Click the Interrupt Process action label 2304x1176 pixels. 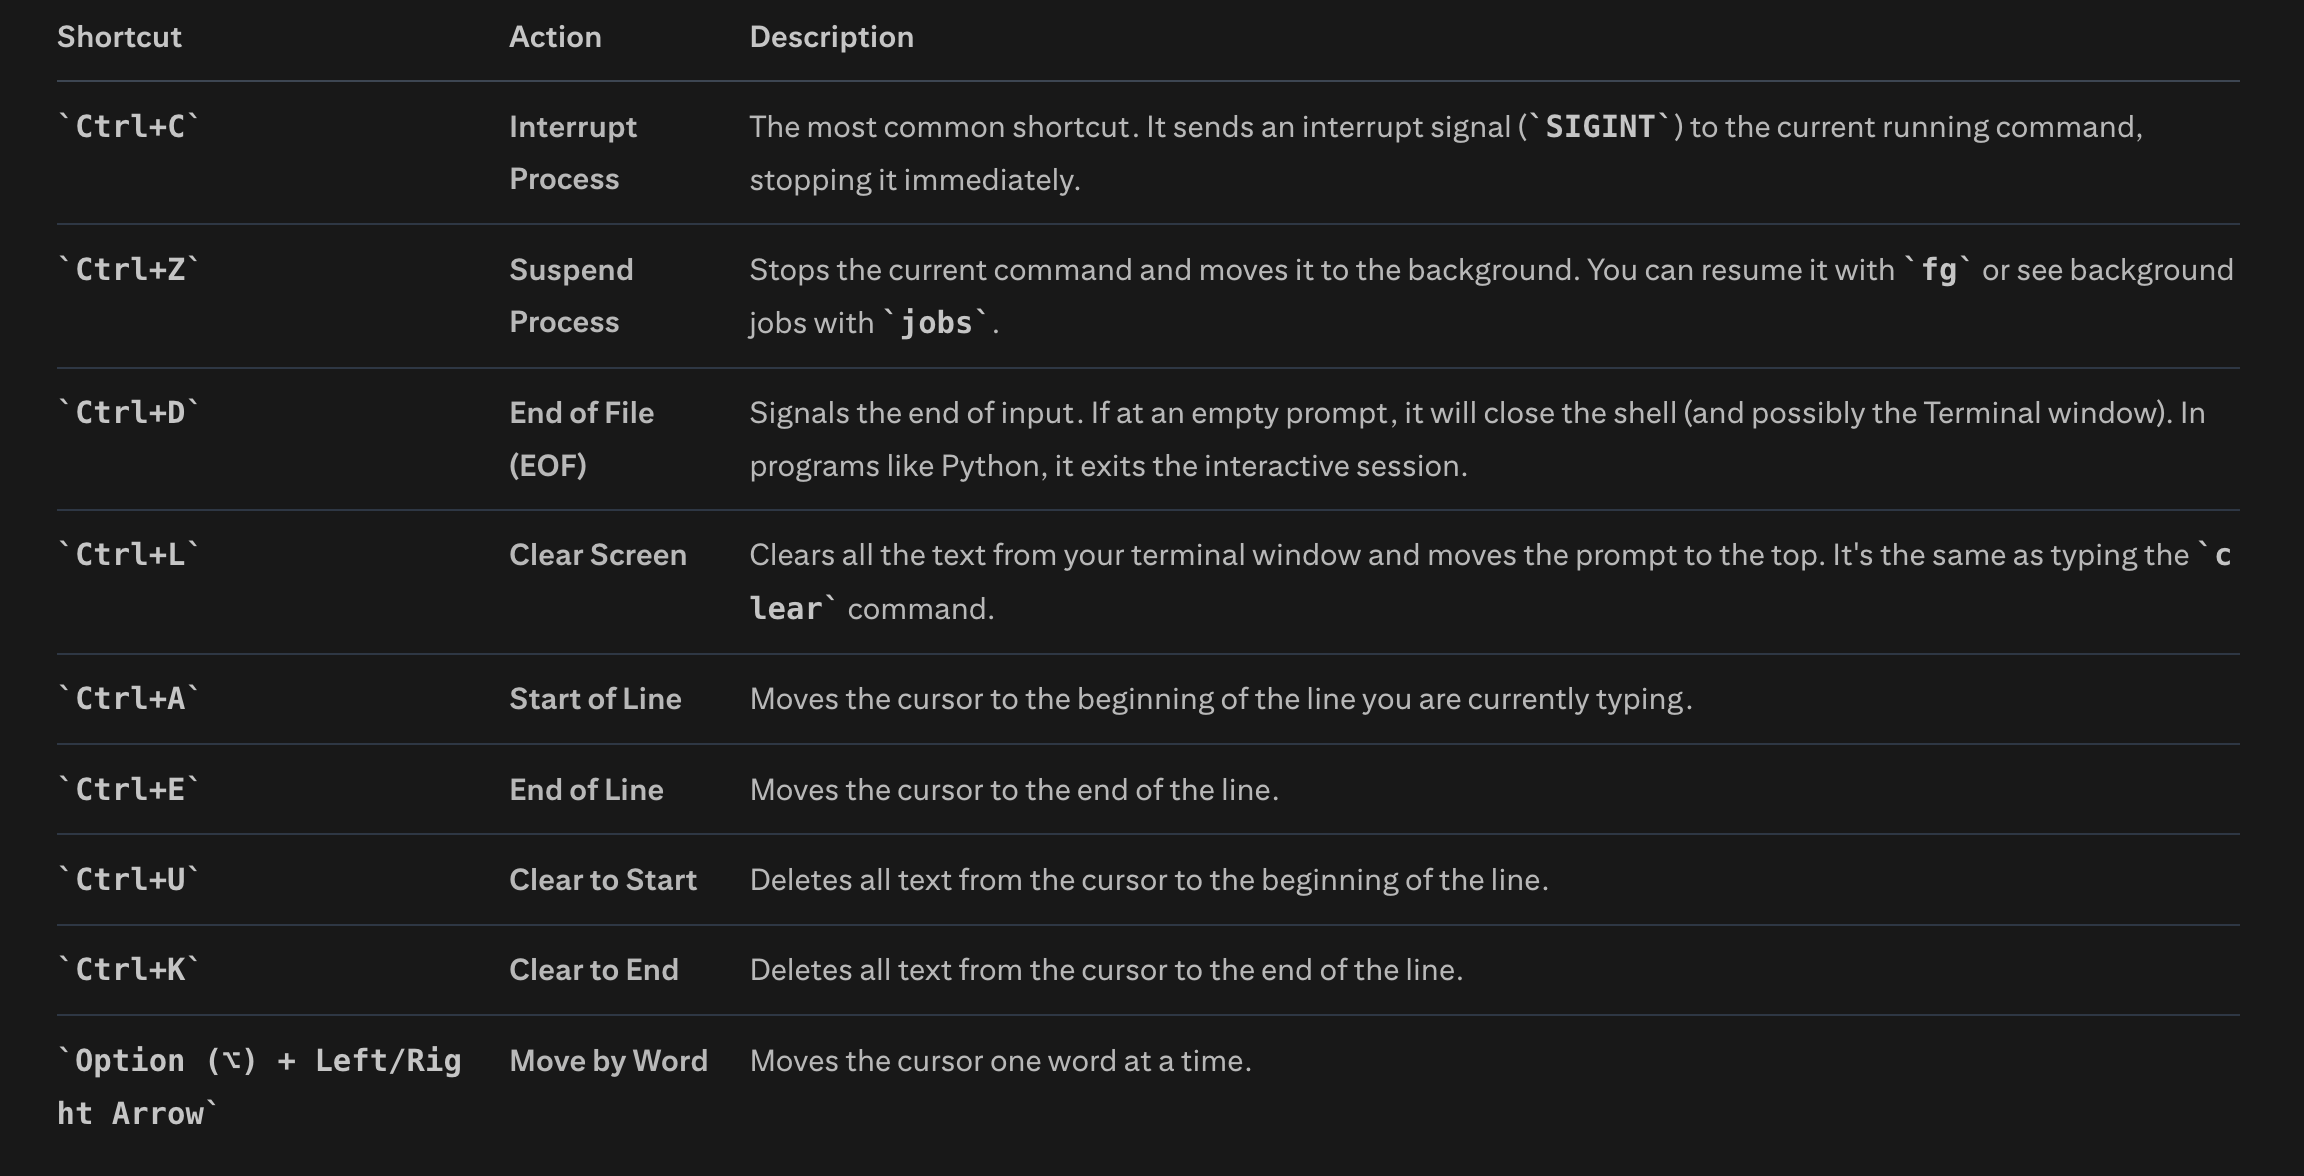coord(573,152)
